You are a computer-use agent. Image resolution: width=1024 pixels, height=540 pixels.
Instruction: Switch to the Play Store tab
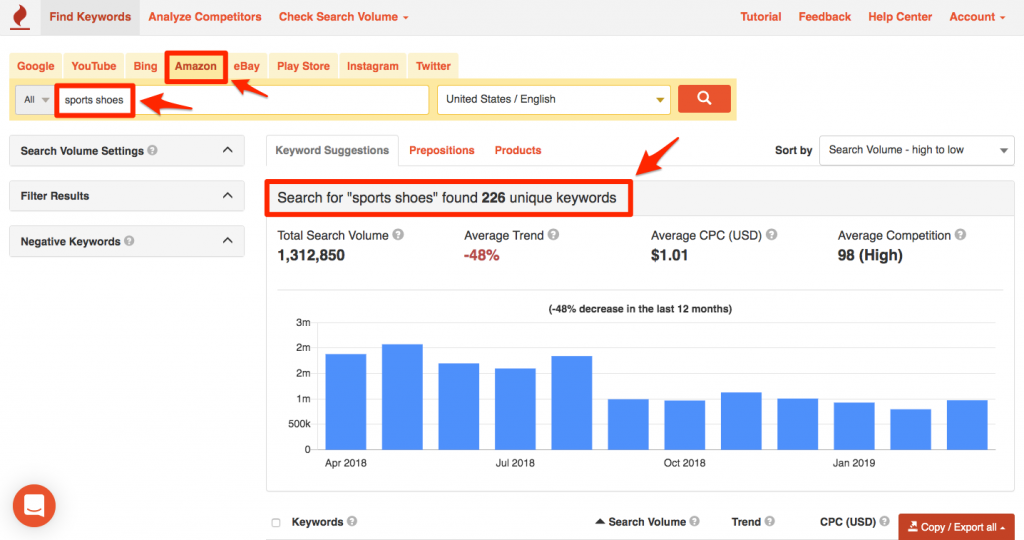[x=303, y=66]
